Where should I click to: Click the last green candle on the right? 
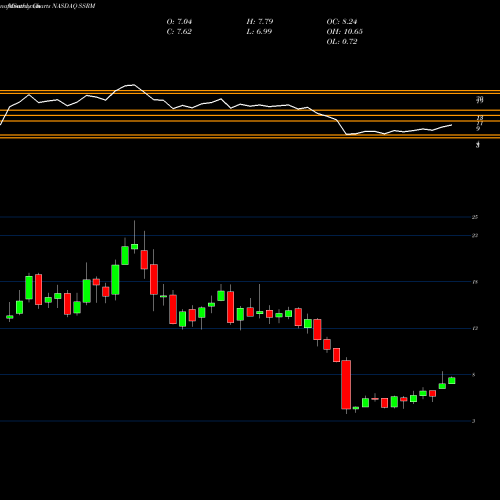point(452,381)
